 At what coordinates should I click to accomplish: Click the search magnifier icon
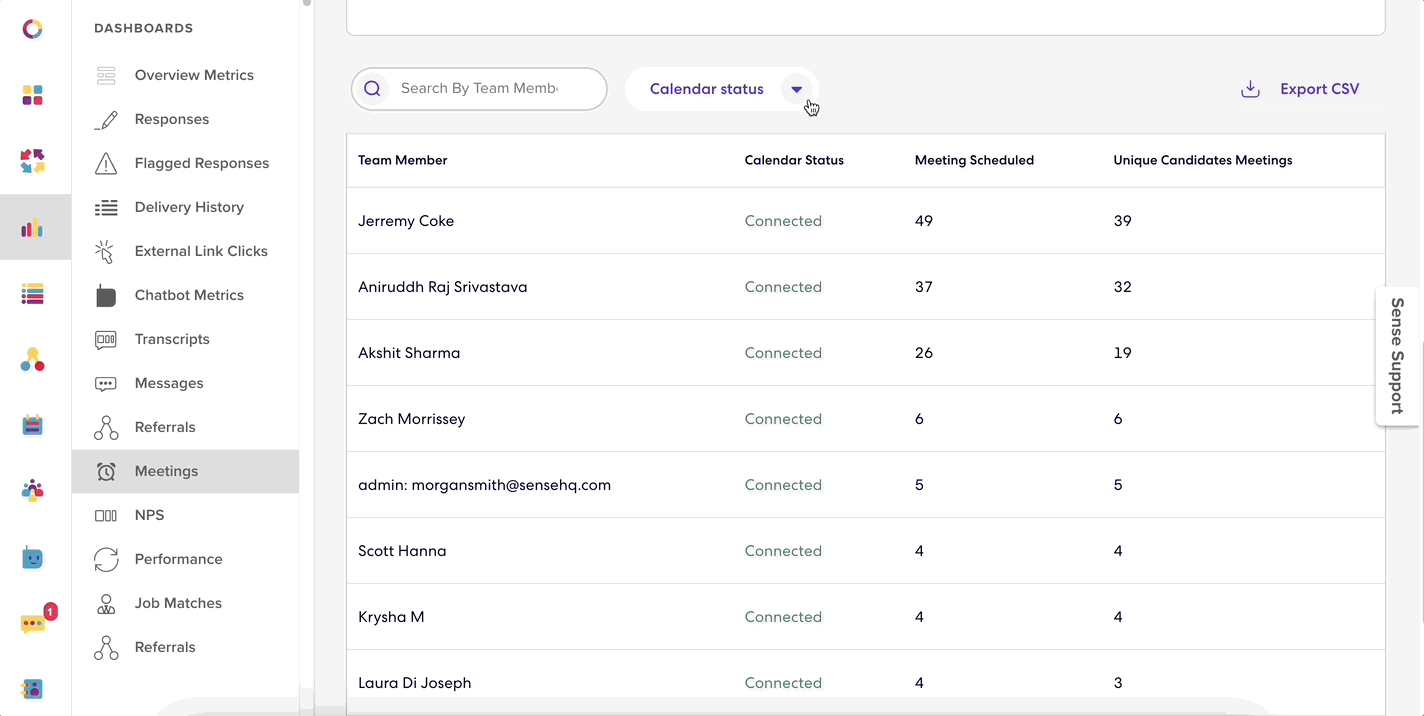pyautogui.click(x=372, y=89)
